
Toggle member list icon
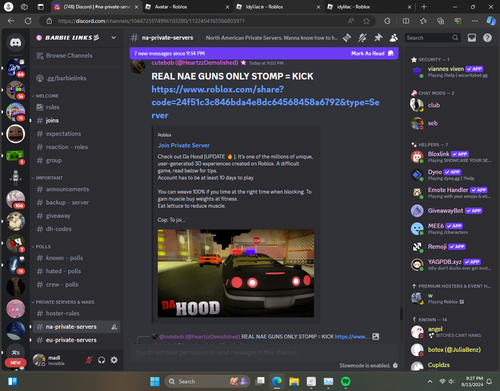394,38
